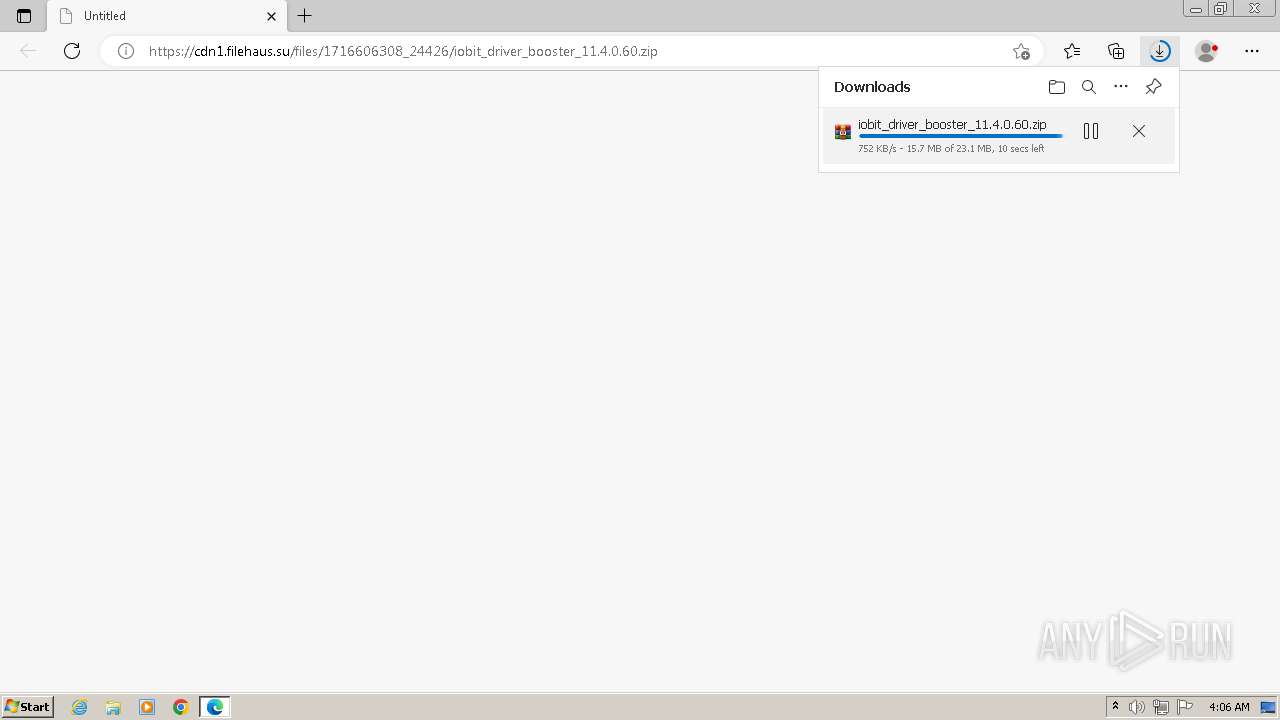
Task: Click the zip archive file icon
Action: tap(843, 132)
